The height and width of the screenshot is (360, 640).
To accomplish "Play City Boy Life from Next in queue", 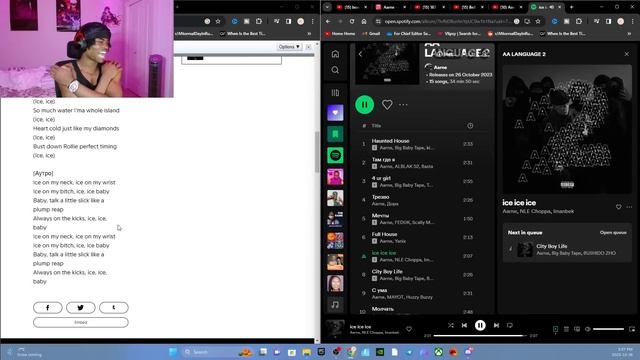I will [567, 249].
